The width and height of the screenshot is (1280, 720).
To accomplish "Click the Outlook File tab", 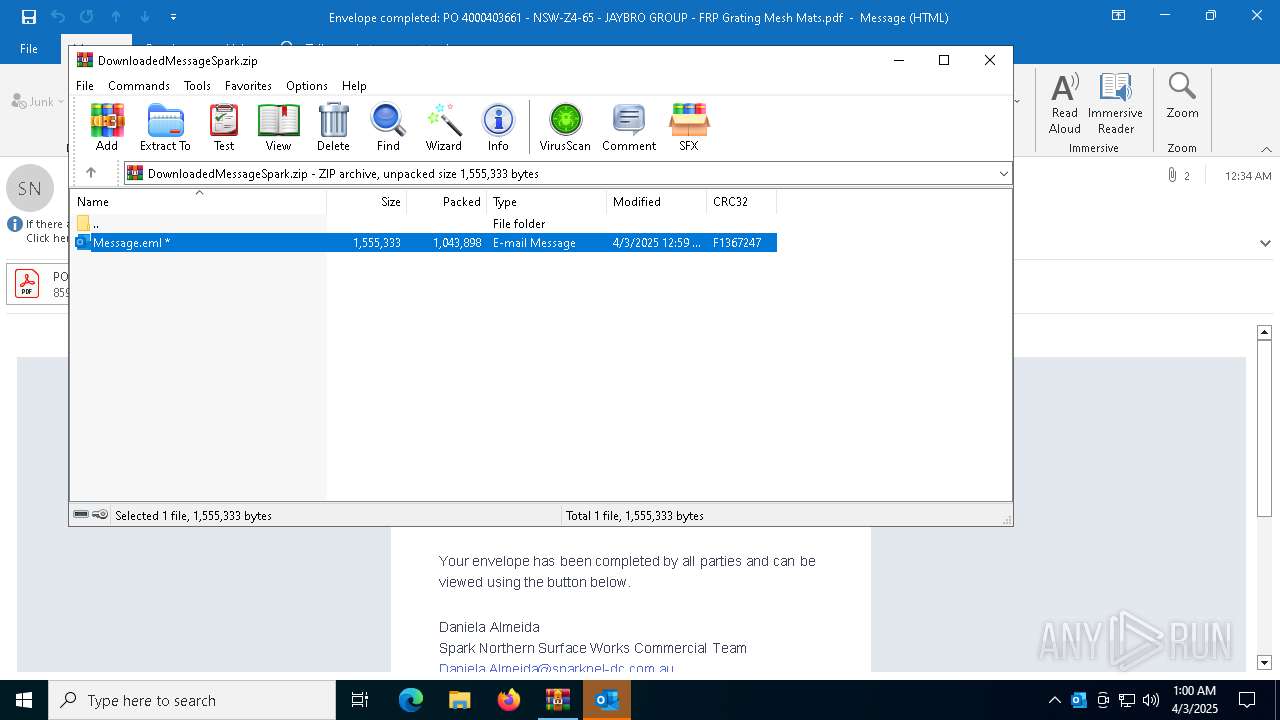I will coord(29,48).
